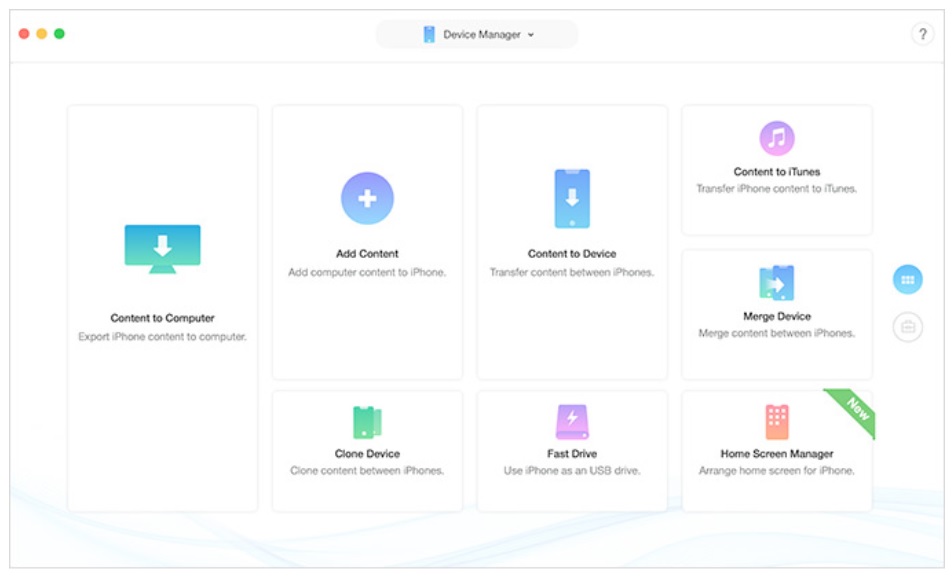Click the Content to Device phone icon
952x578 pixels.
point(572,199)
